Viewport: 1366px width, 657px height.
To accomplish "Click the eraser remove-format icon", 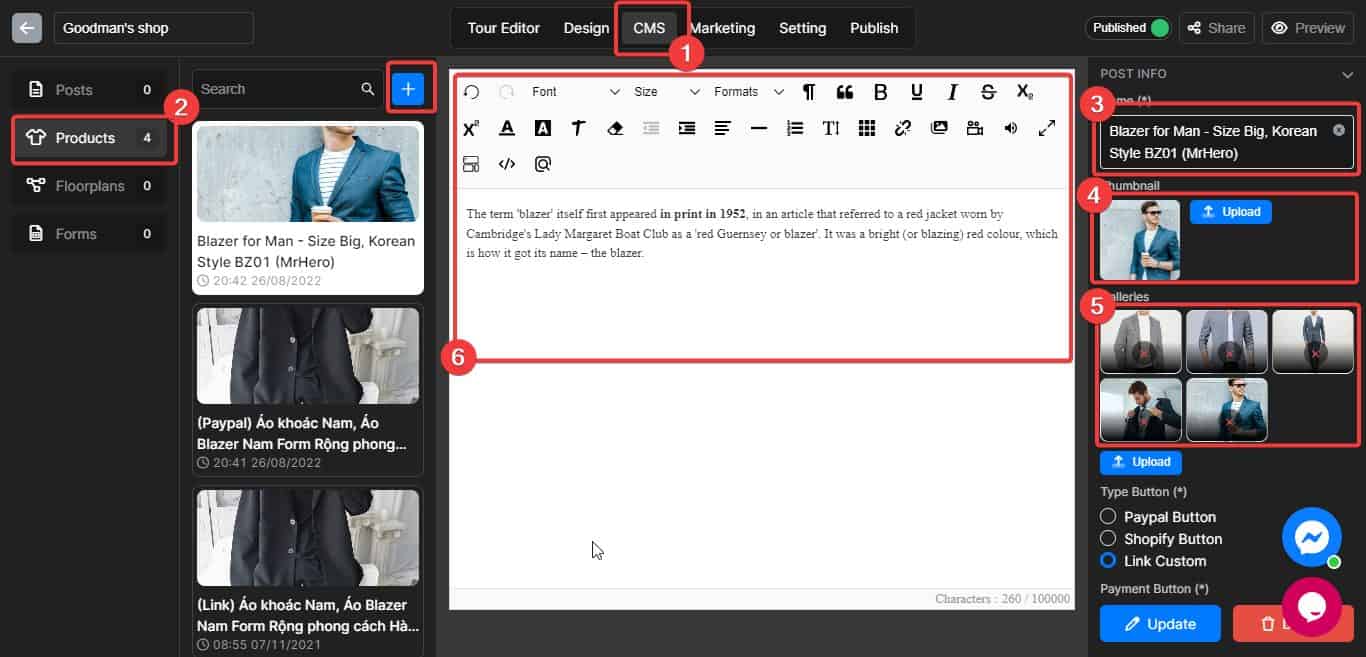I will tap(615, 128).
